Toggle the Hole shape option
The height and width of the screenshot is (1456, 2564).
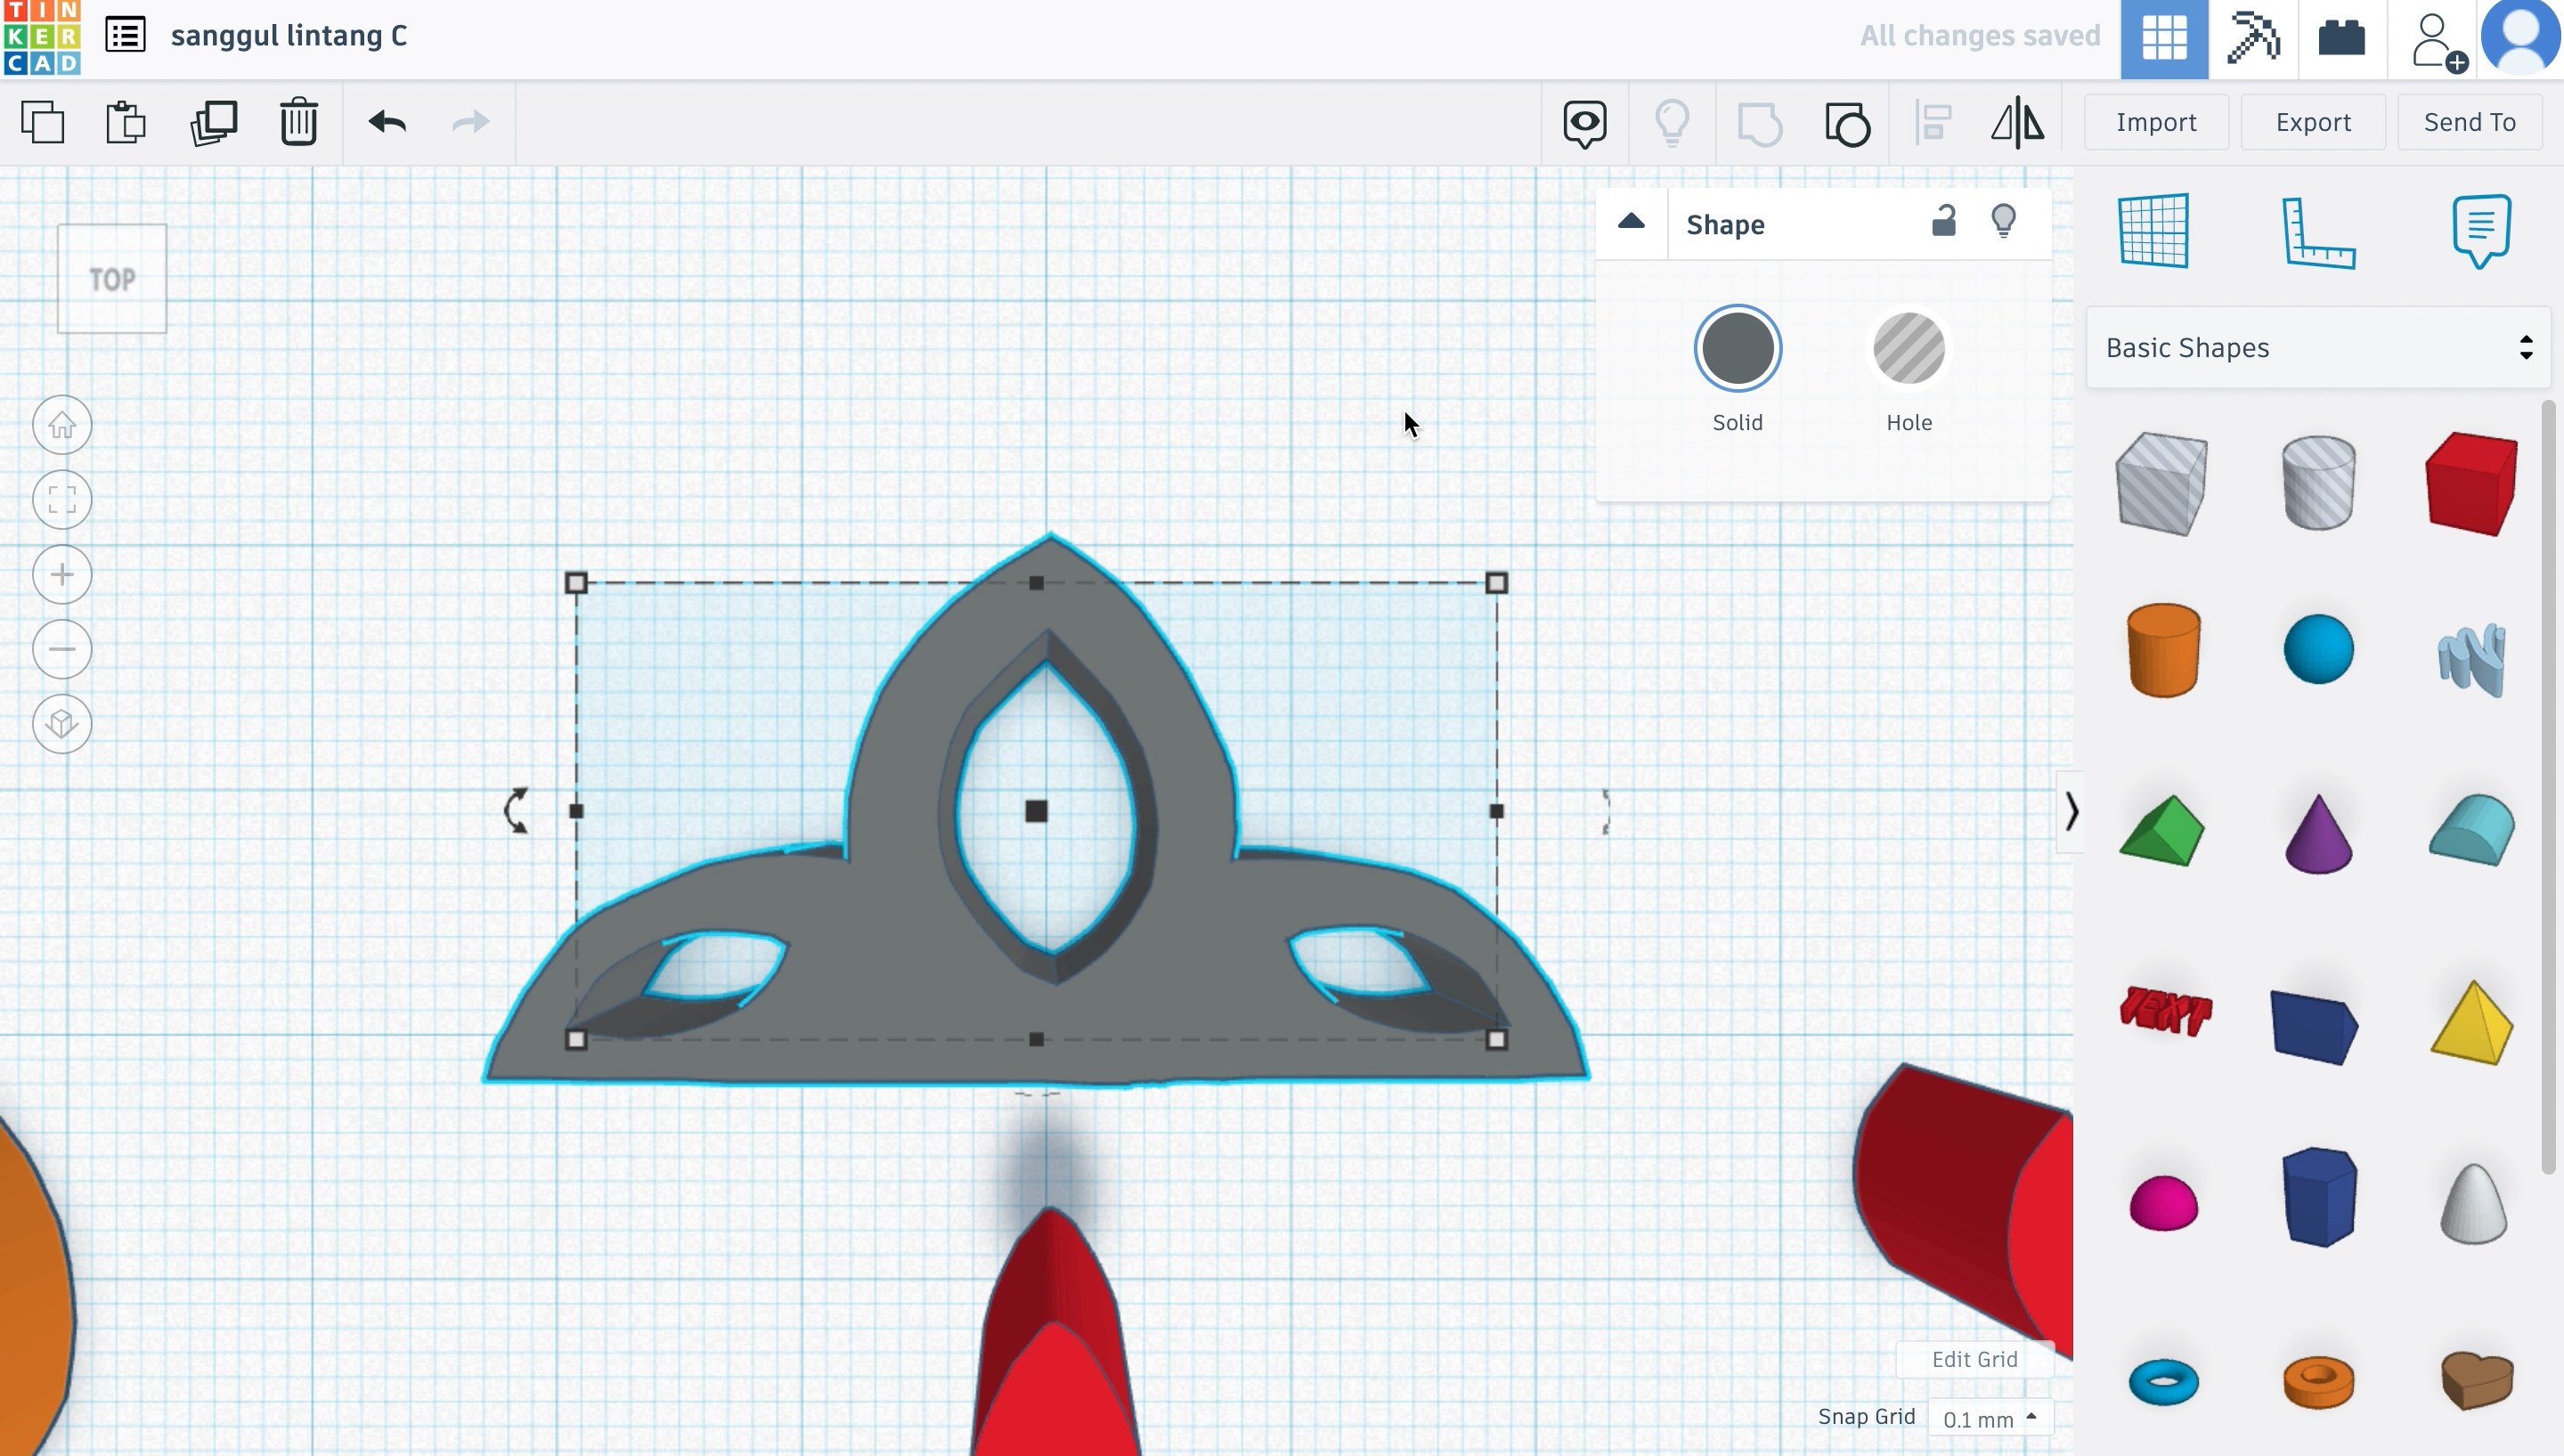[x=1909, y=346]
